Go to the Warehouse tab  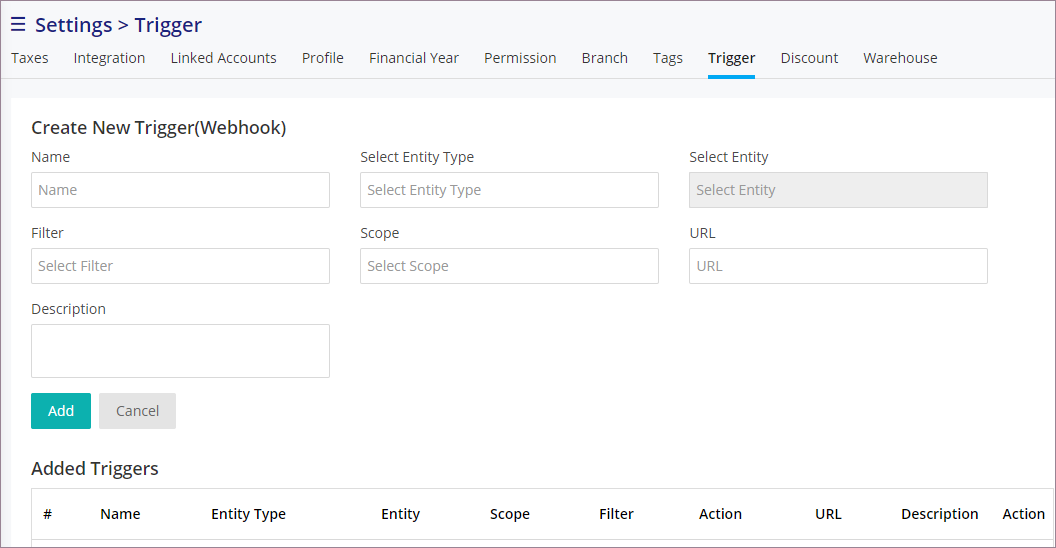click(900, 58)
